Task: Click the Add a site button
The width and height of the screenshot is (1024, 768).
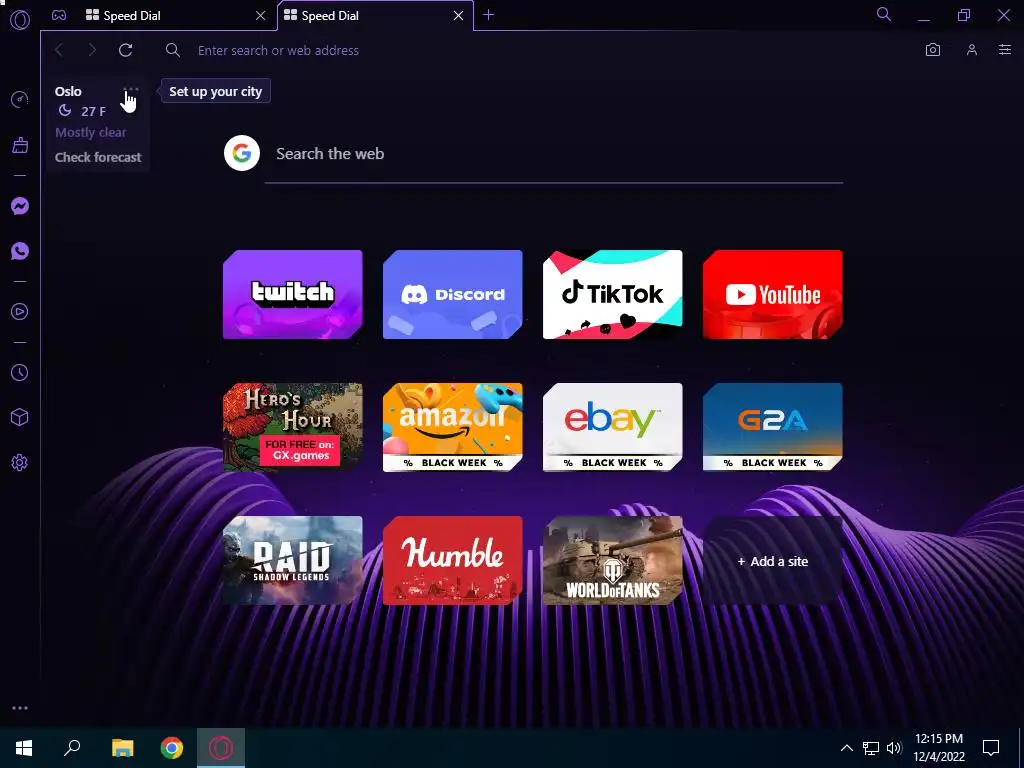Action: tap(773, 561)
